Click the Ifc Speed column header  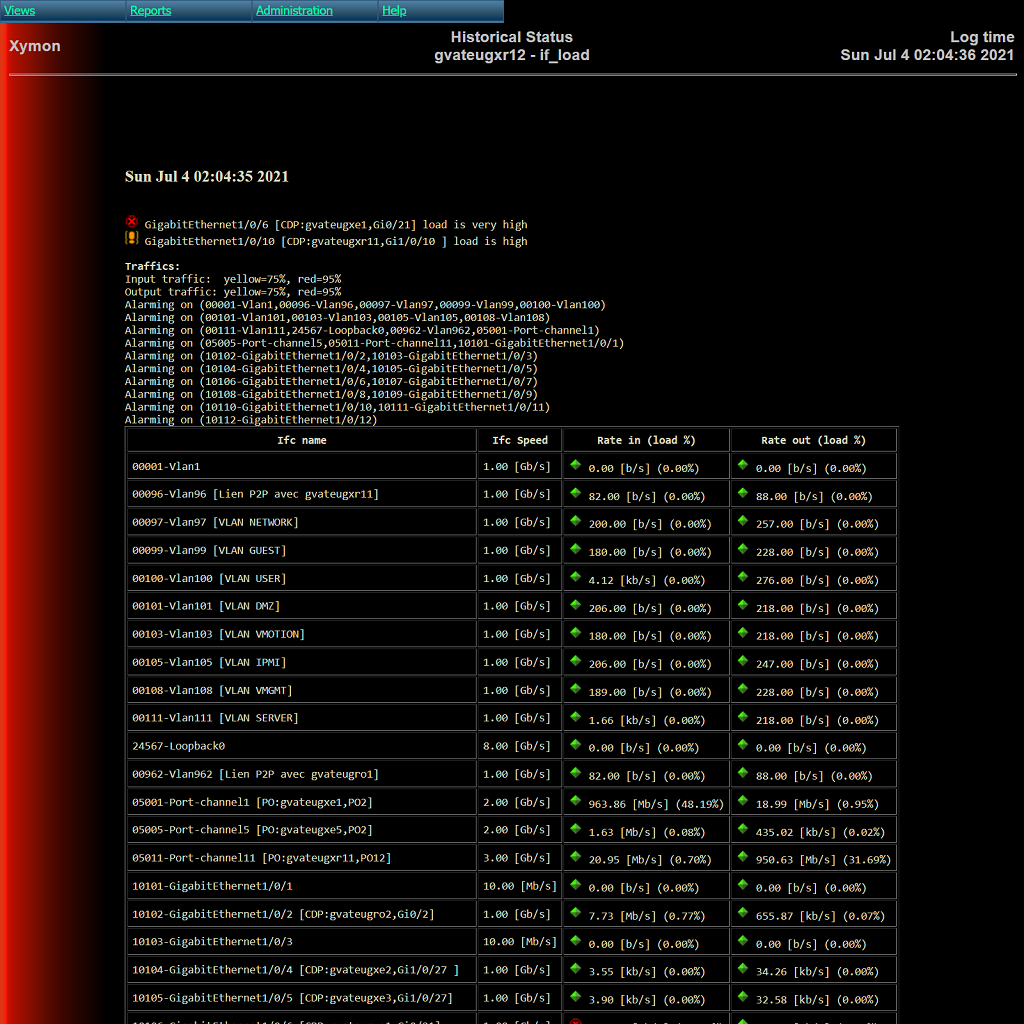(x=520, y=440)
